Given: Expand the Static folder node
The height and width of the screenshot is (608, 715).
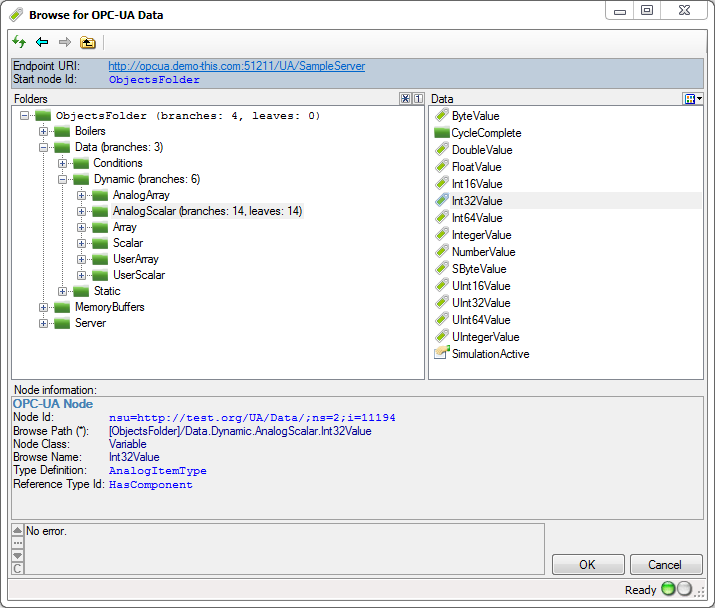Looking at the screenshot, I should pos(63,291).
